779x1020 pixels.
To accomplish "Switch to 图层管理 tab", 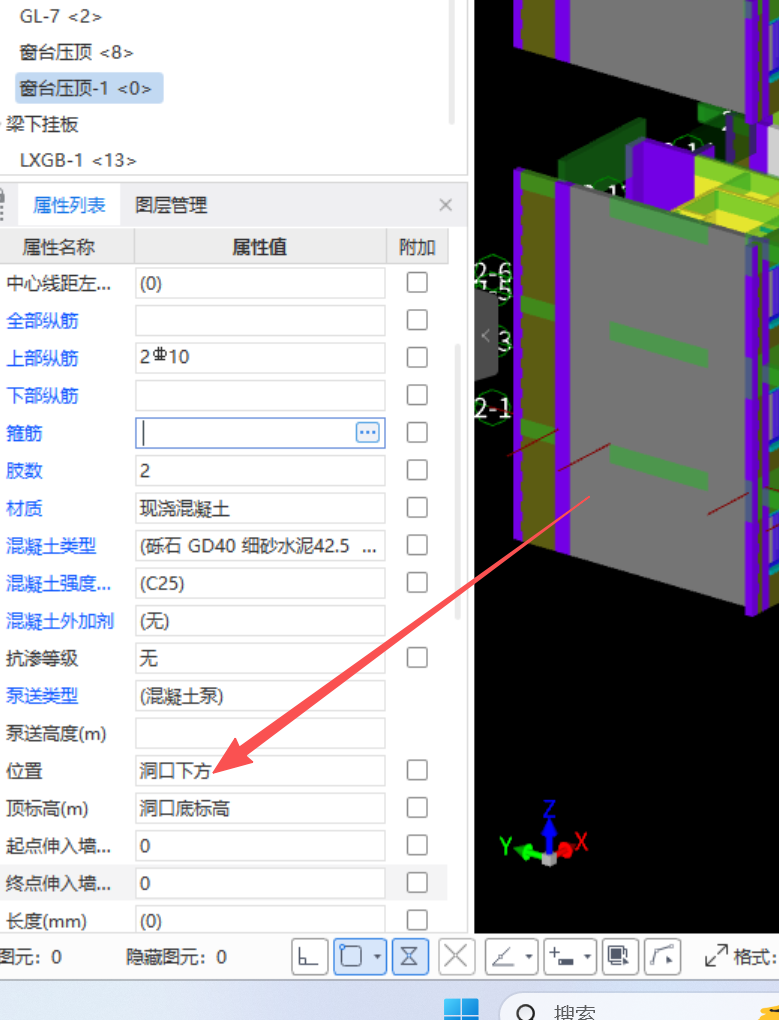I will click(171, 206).
